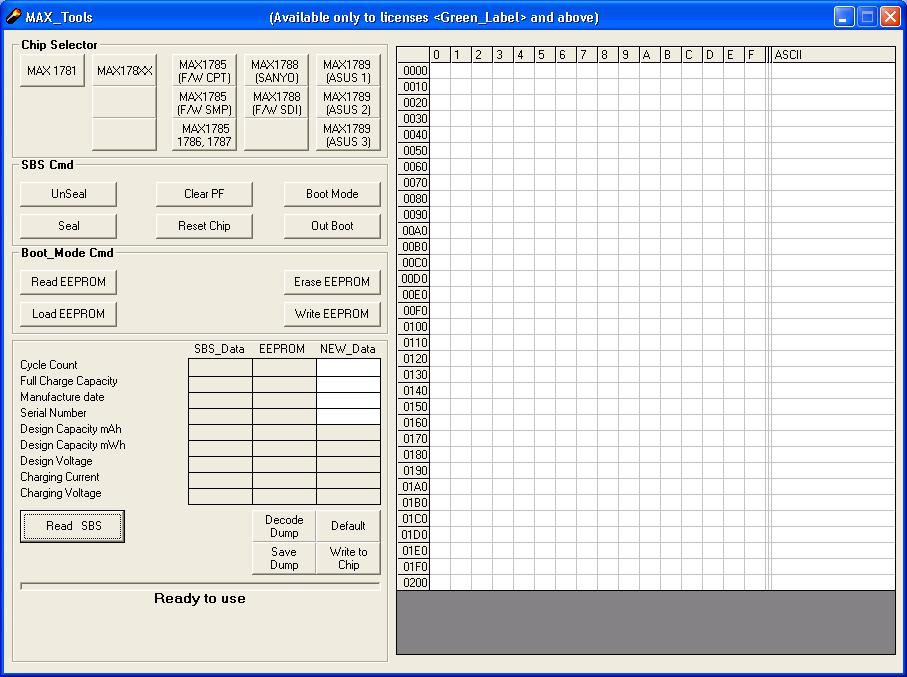Enter Boot Mode via its button
This screenshot has width=907, height=677.
332,194
